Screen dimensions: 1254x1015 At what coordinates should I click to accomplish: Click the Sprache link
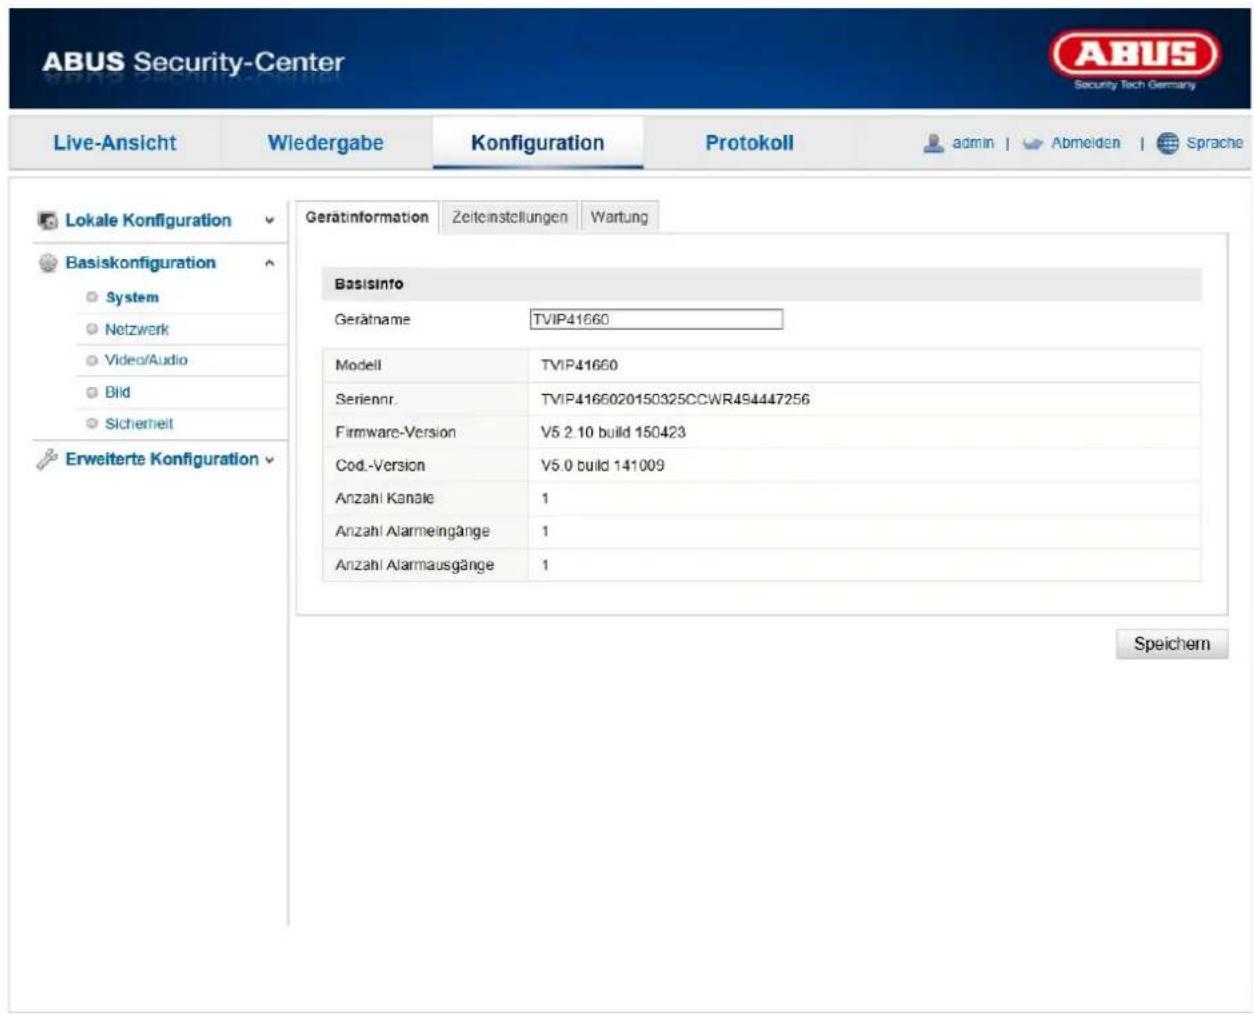pyautogui.click(x=1214, y=143)
